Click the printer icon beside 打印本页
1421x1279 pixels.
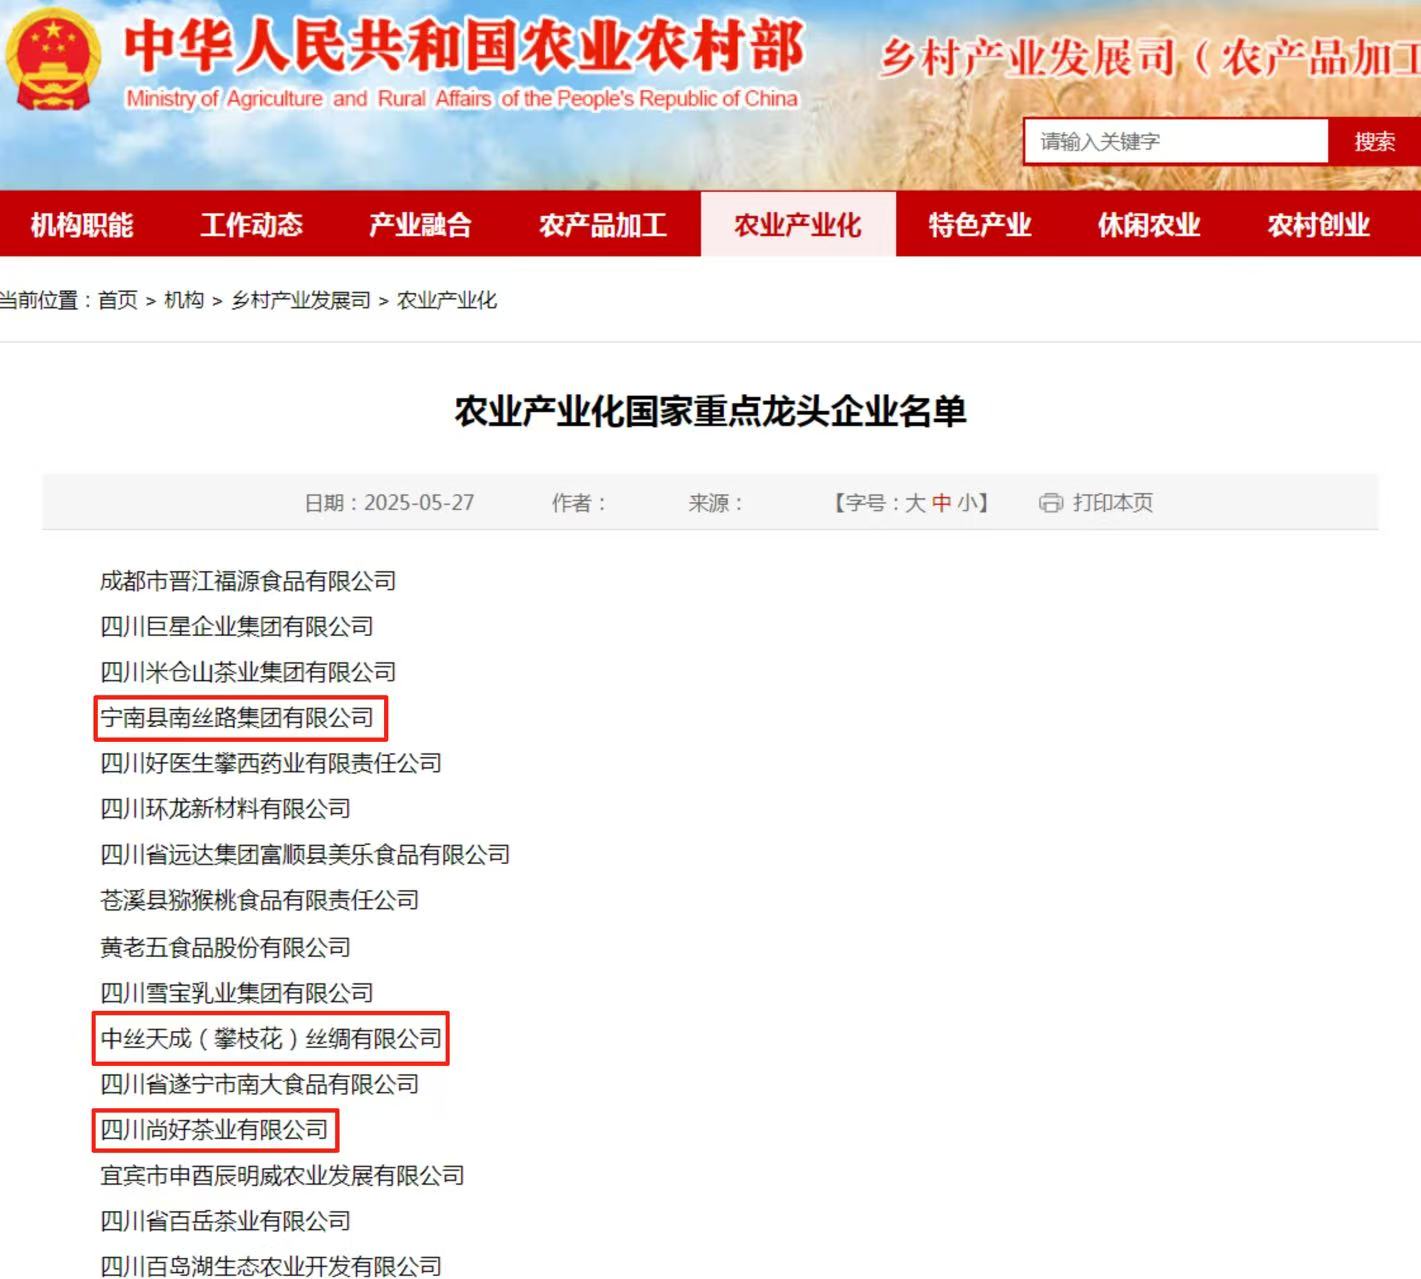click(1051, 503)
